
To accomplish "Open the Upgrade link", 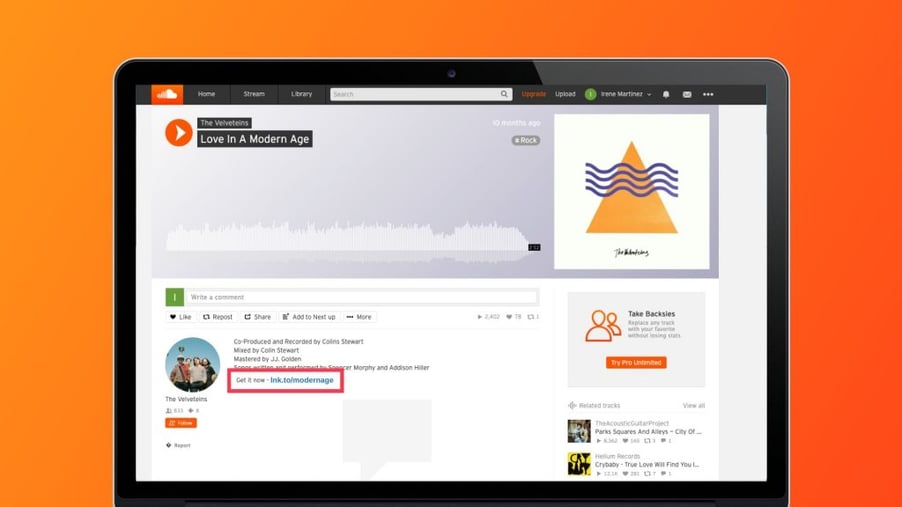I will [533, 94].
